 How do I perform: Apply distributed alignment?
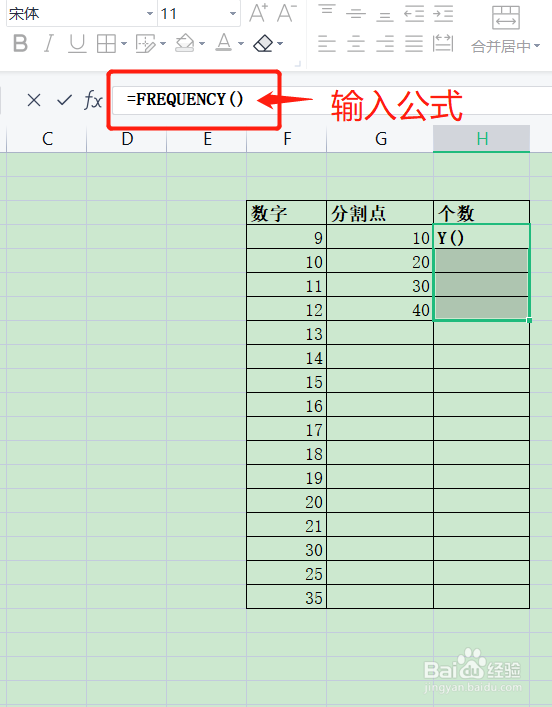pos(443,43)
